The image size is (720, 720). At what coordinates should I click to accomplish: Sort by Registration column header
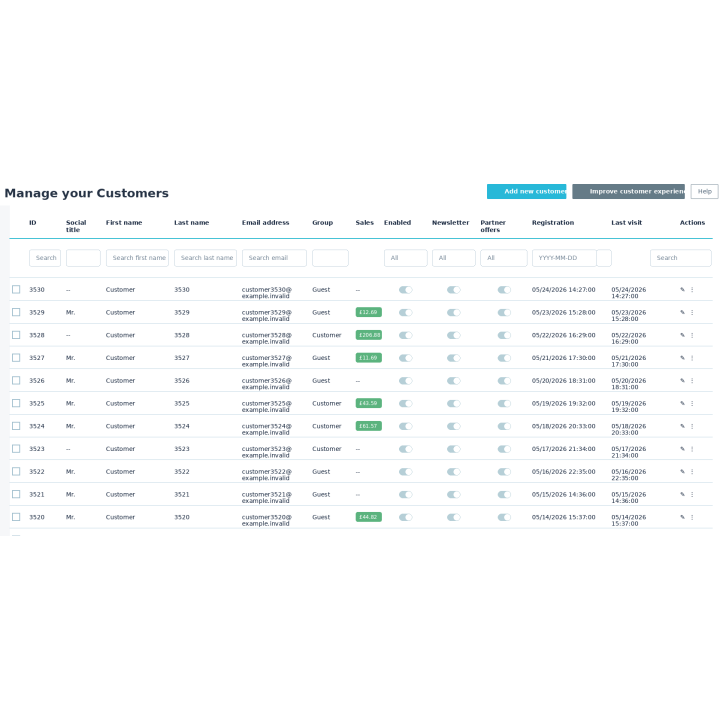click(553, 223)
